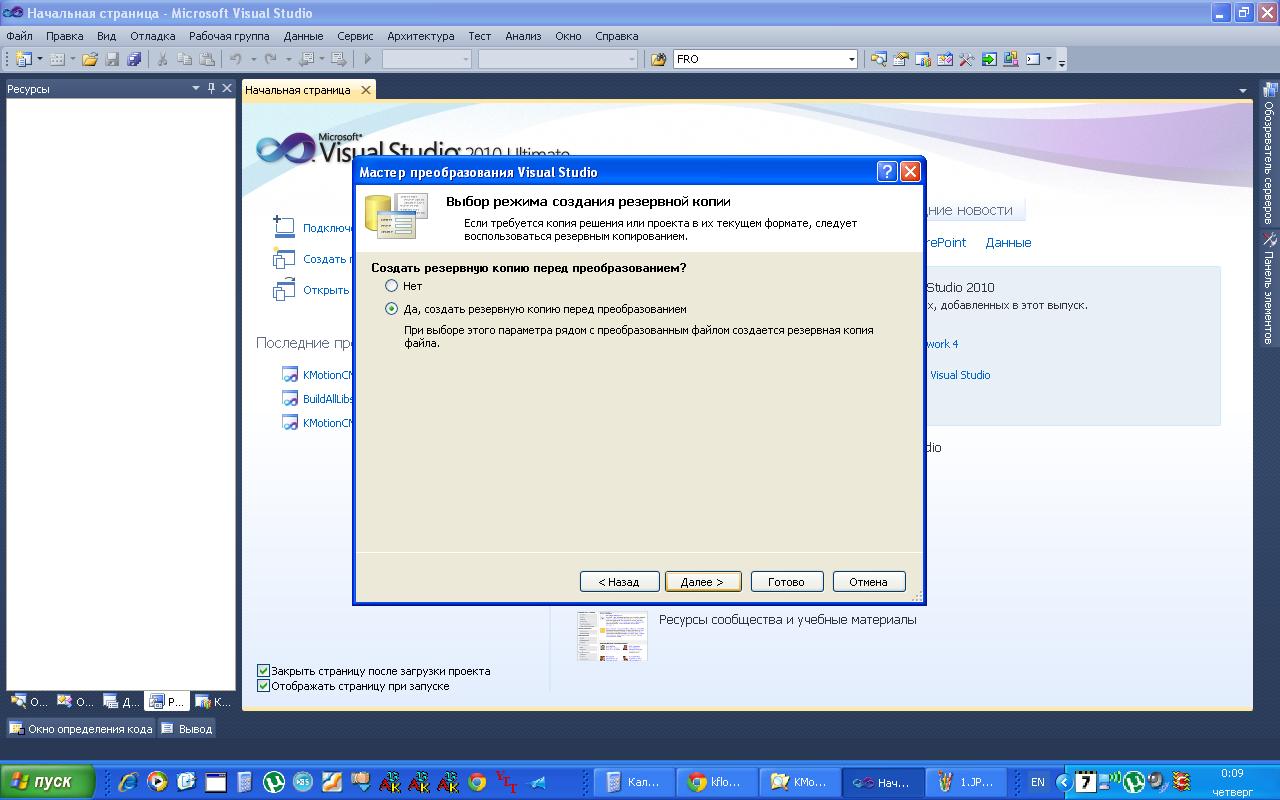
Task: Open the Properties Window toolbar icon
Action: [901, 59]
